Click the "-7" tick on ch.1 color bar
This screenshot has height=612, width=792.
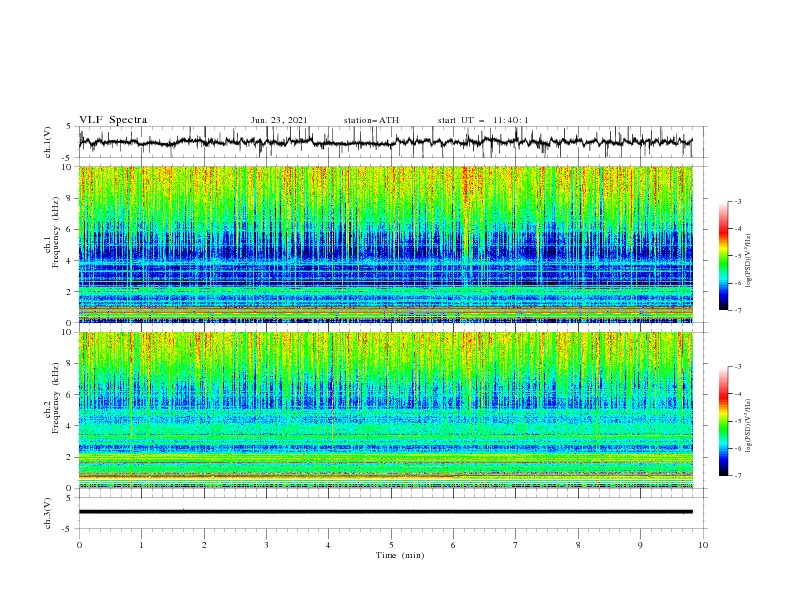point(738,311)
